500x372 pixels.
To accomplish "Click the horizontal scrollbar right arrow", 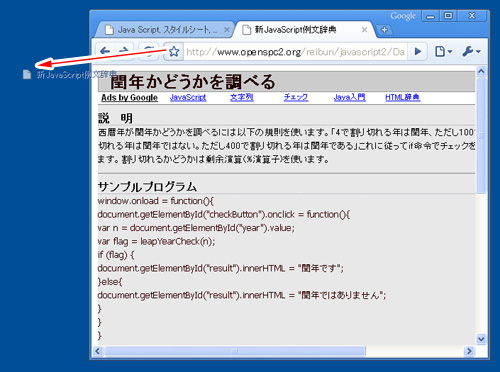I will [x=469, y=351].
